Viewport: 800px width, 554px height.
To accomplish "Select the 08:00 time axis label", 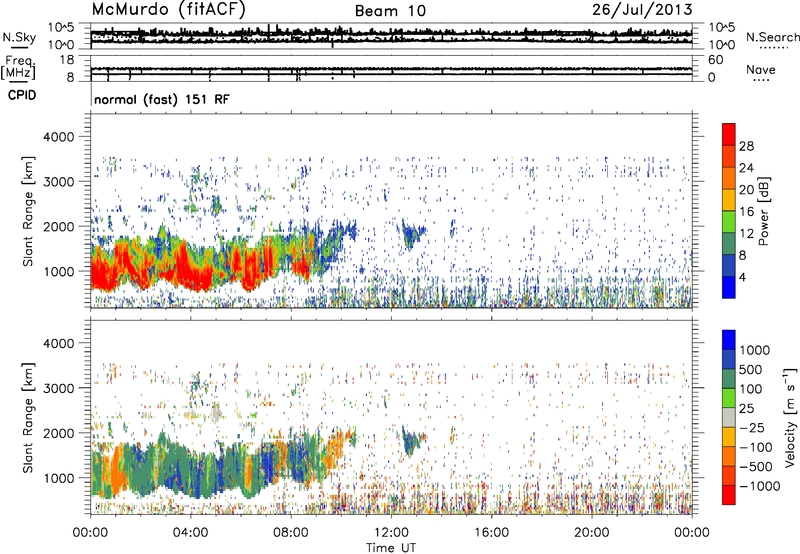I will (x=290, y=533).
